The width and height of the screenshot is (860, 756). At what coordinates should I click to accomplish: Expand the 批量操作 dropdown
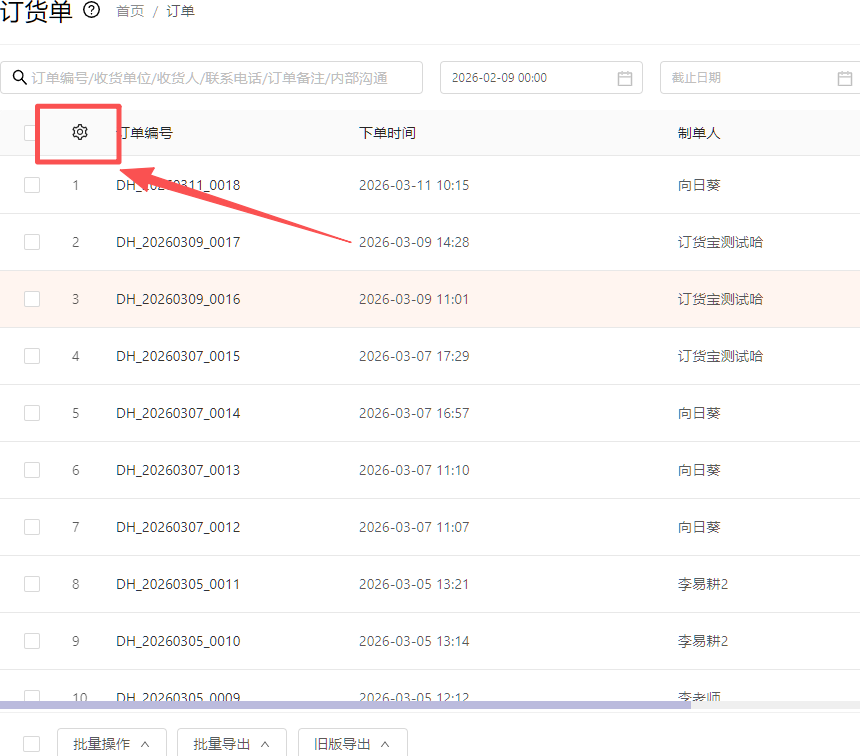click(112, 743)
